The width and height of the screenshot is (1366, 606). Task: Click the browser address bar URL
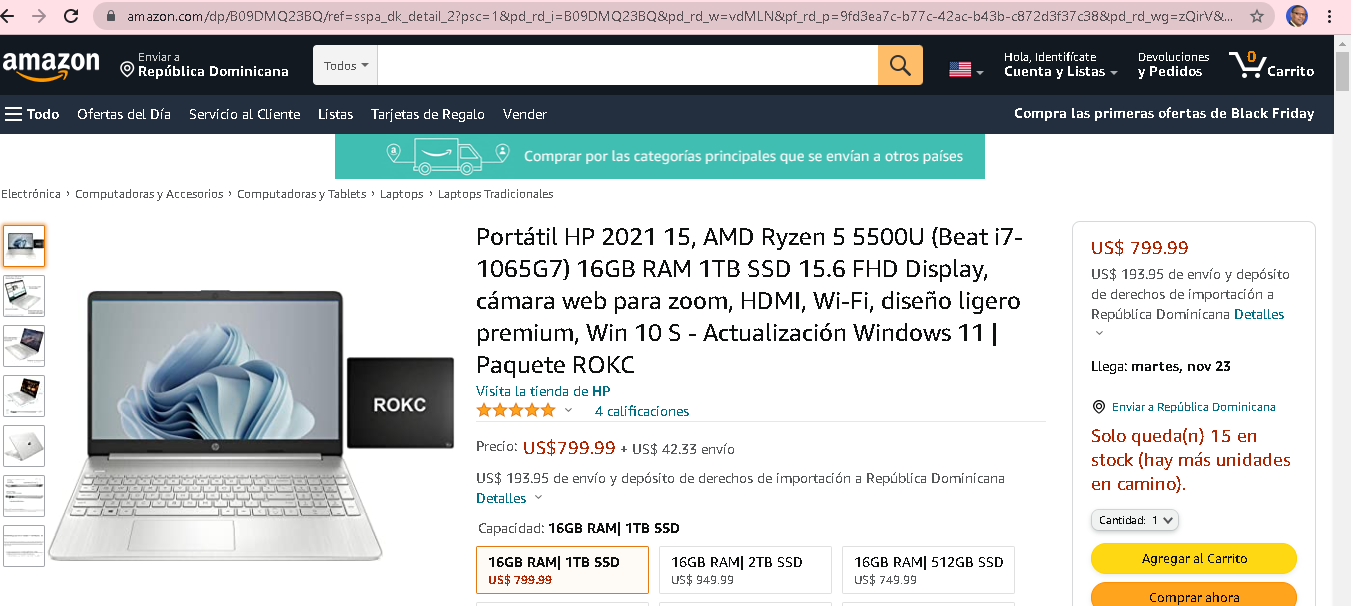[x=680, y=17]
